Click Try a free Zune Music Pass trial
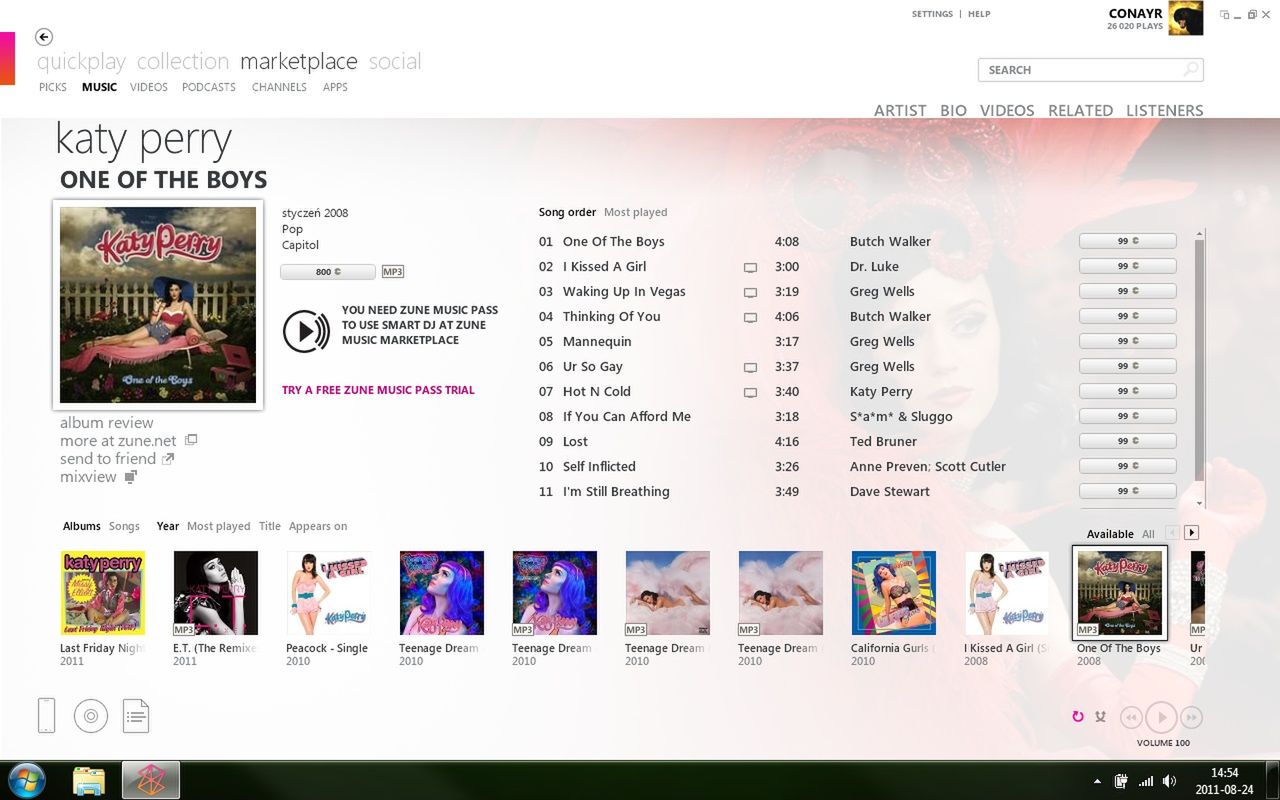The image size is (1280, 800). click(x=378, y=390)
